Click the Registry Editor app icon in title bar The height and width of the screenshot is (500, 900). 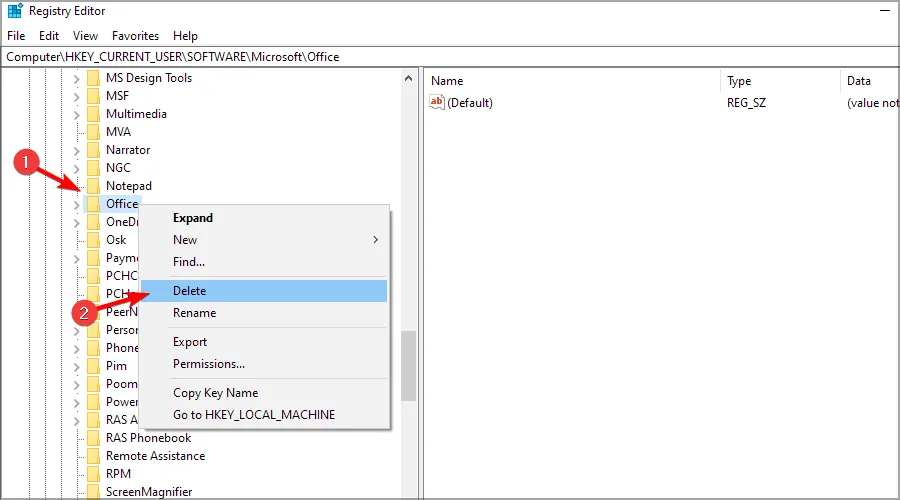point(14,13)
